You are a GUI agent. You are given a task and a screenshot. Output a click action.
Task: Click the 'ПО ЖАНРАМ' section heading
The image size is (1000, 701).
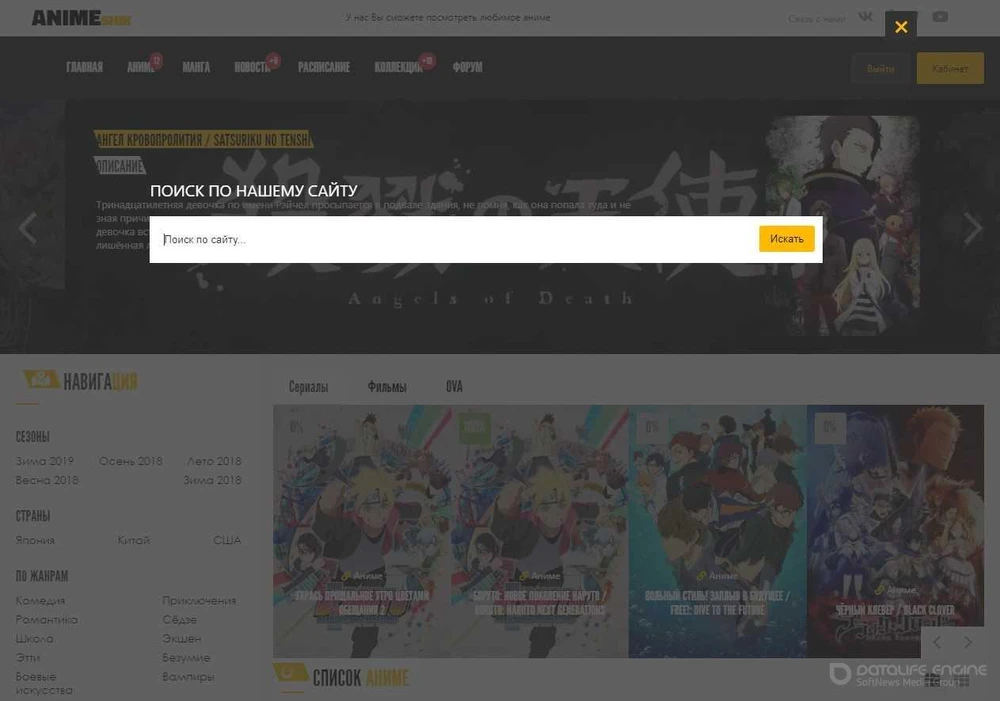tap(41, 576)
